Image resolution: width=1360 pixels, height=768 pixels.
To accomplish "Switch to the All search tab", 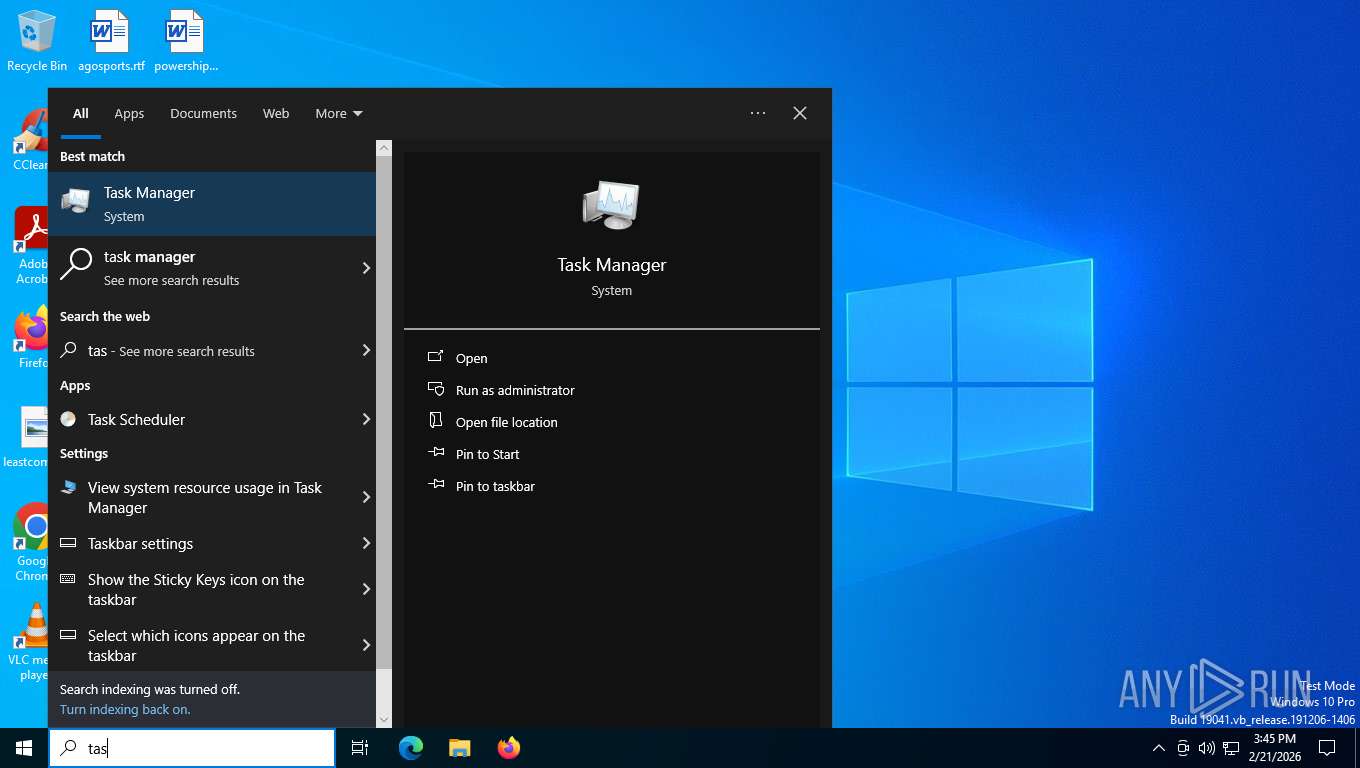I will point(81,113).
